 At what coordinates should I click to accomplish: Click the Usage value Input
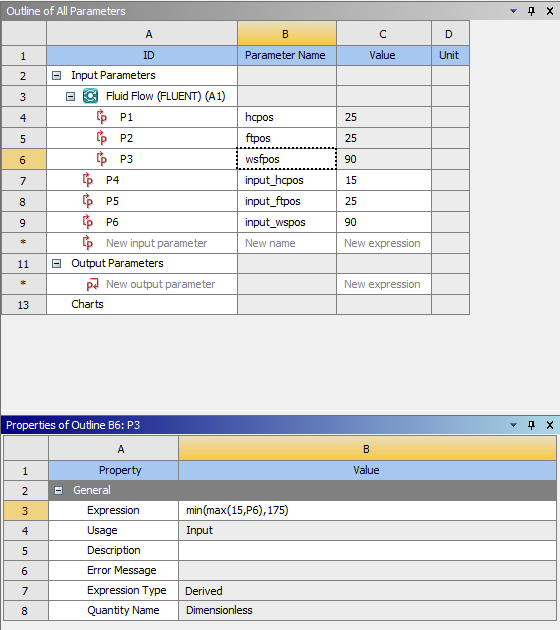(367, 530)
